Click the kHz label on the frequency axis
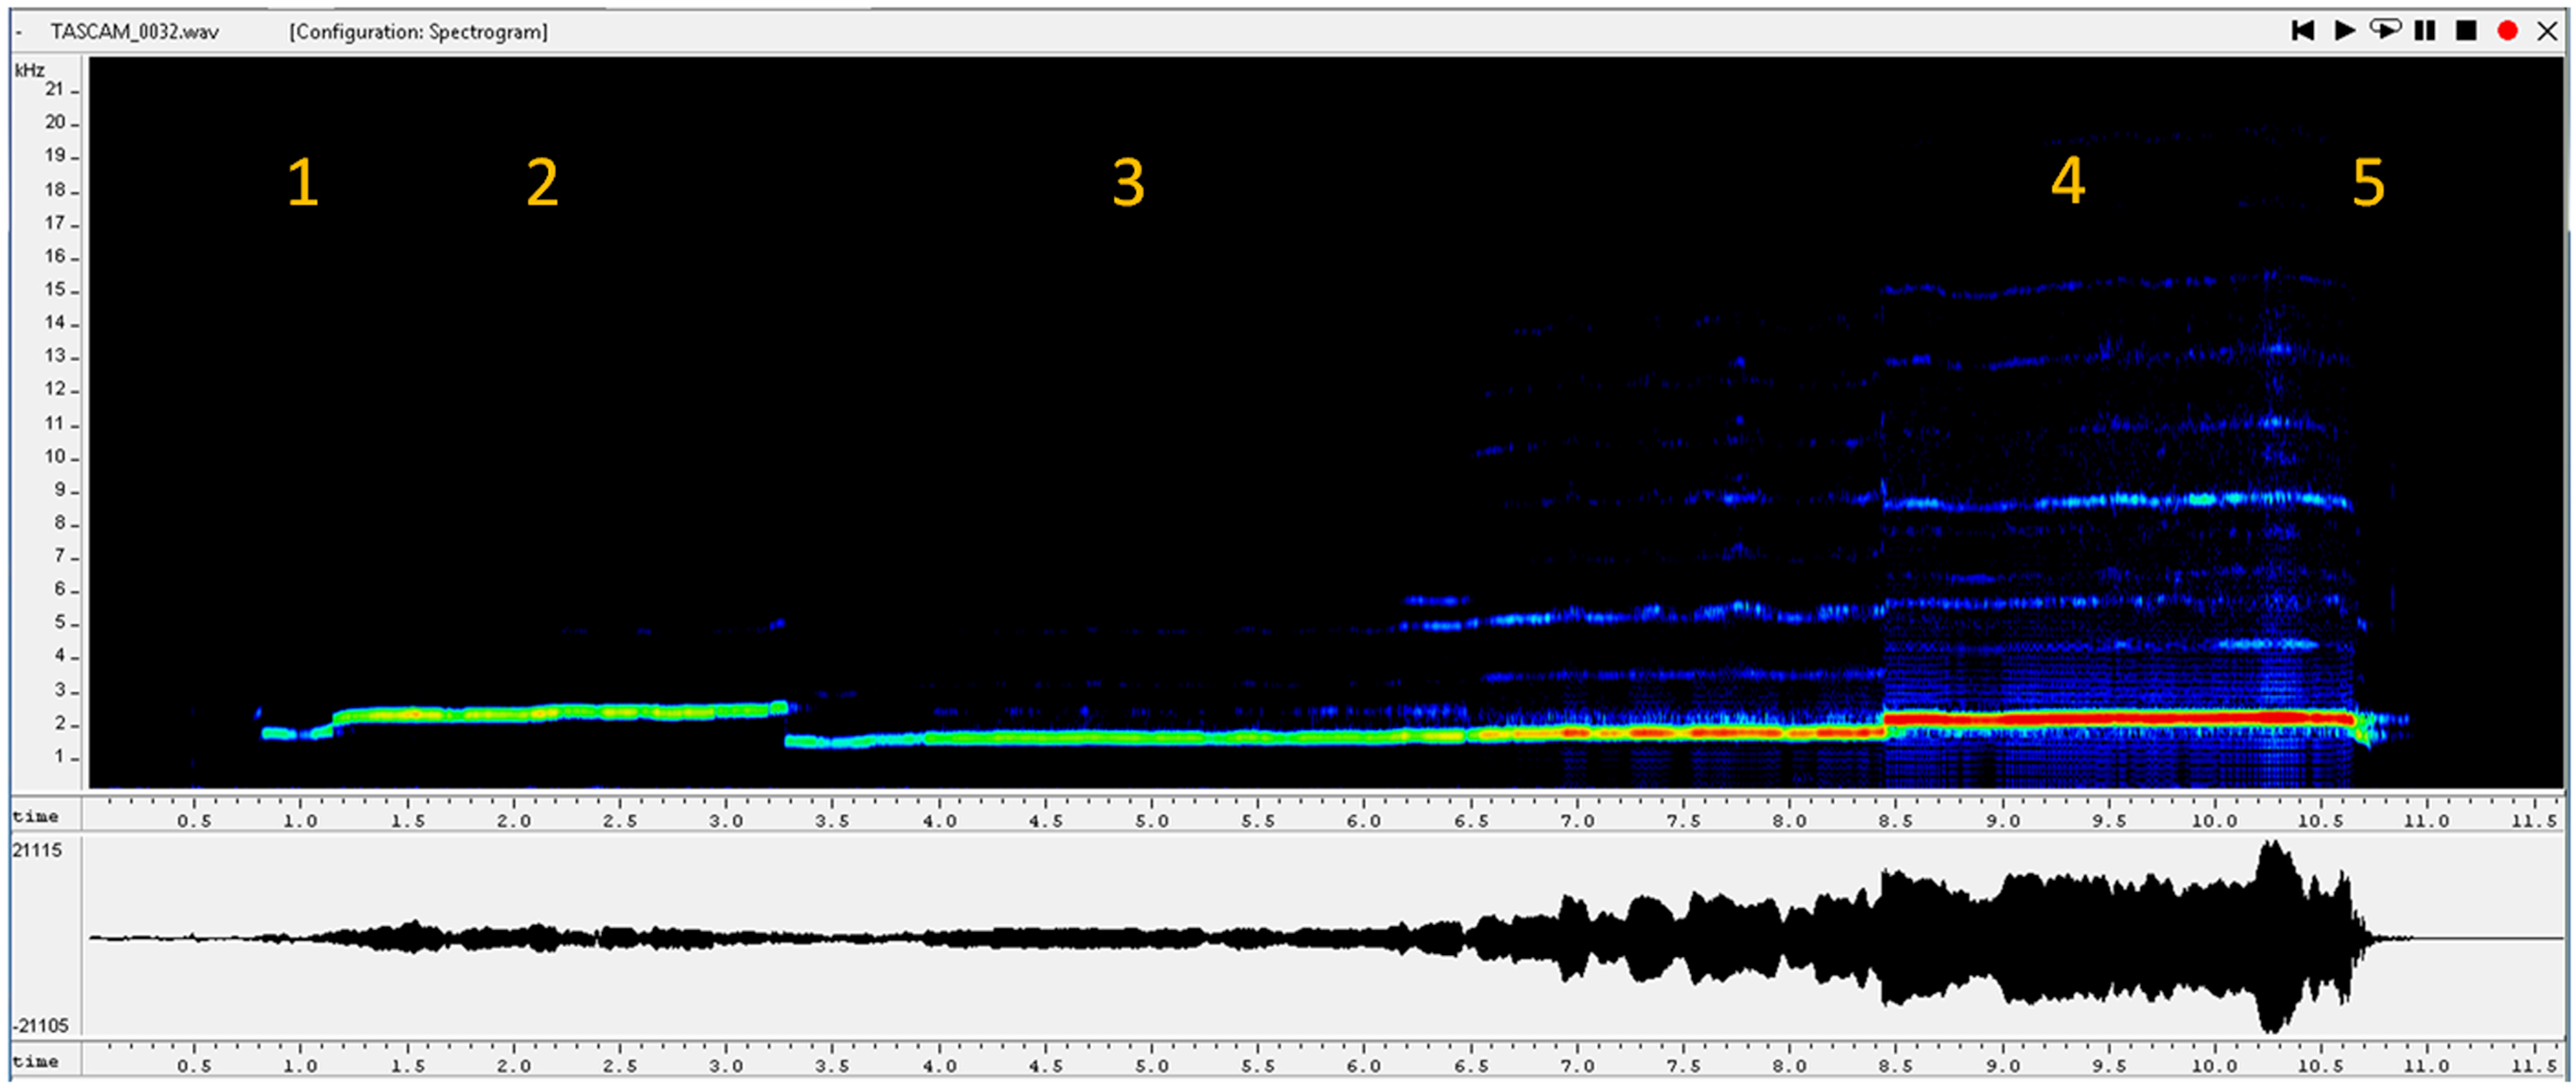The height and width of the screenshot is (1086, 2576). (x=30, y=70)
